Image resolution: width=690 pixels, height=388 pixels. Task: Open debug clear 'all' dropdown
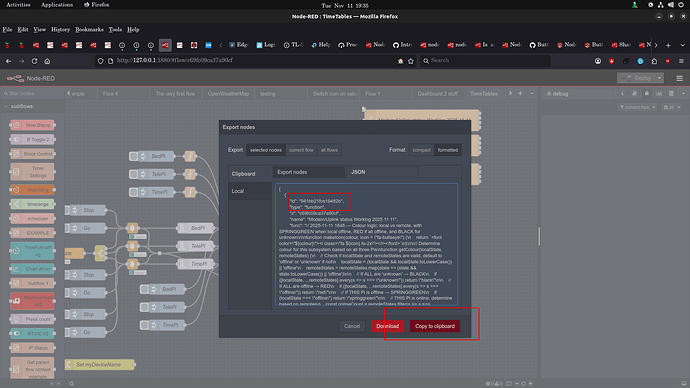(x=672, y=107)
